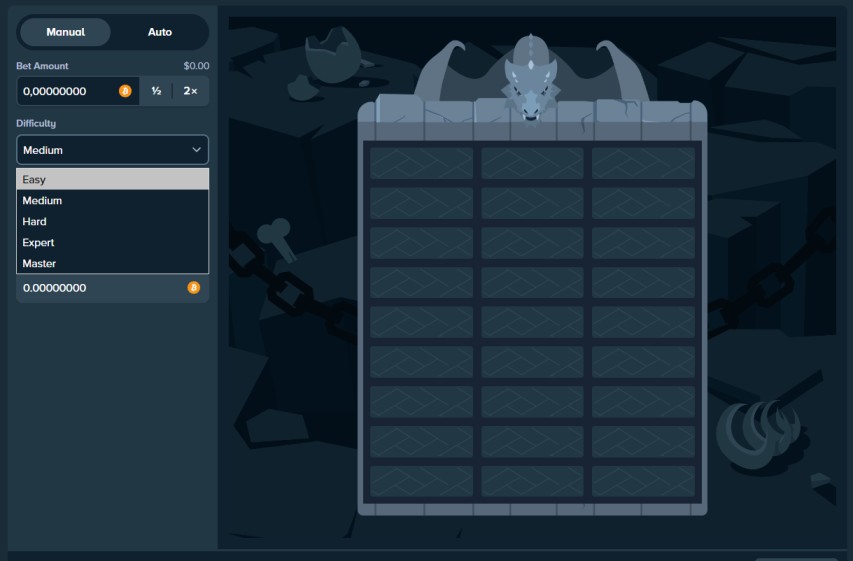Switch to Manual betting mode
This screenshot has height=561, width=853.
pyautogui.click(x=65, y=32)
